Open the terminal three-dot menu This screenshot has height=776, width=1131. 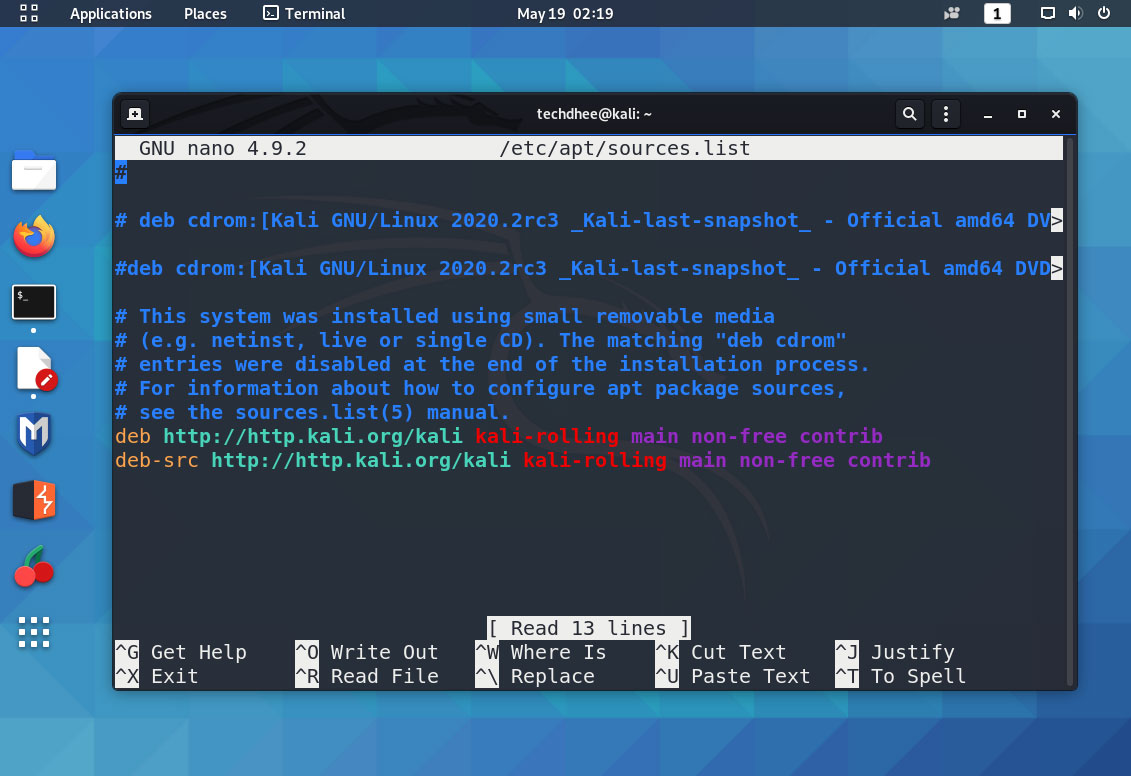946,114
